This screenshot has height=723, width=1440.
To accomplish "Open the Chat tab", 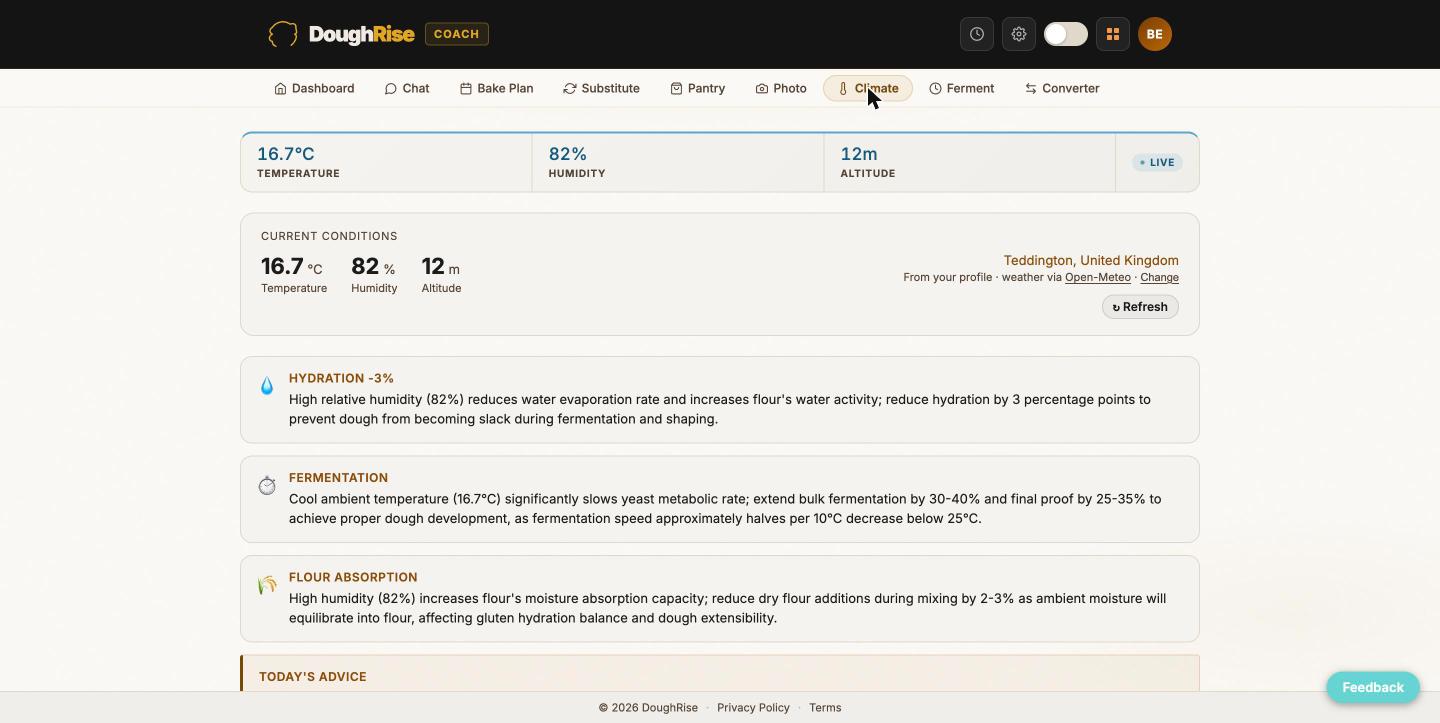I will [407, 88].
